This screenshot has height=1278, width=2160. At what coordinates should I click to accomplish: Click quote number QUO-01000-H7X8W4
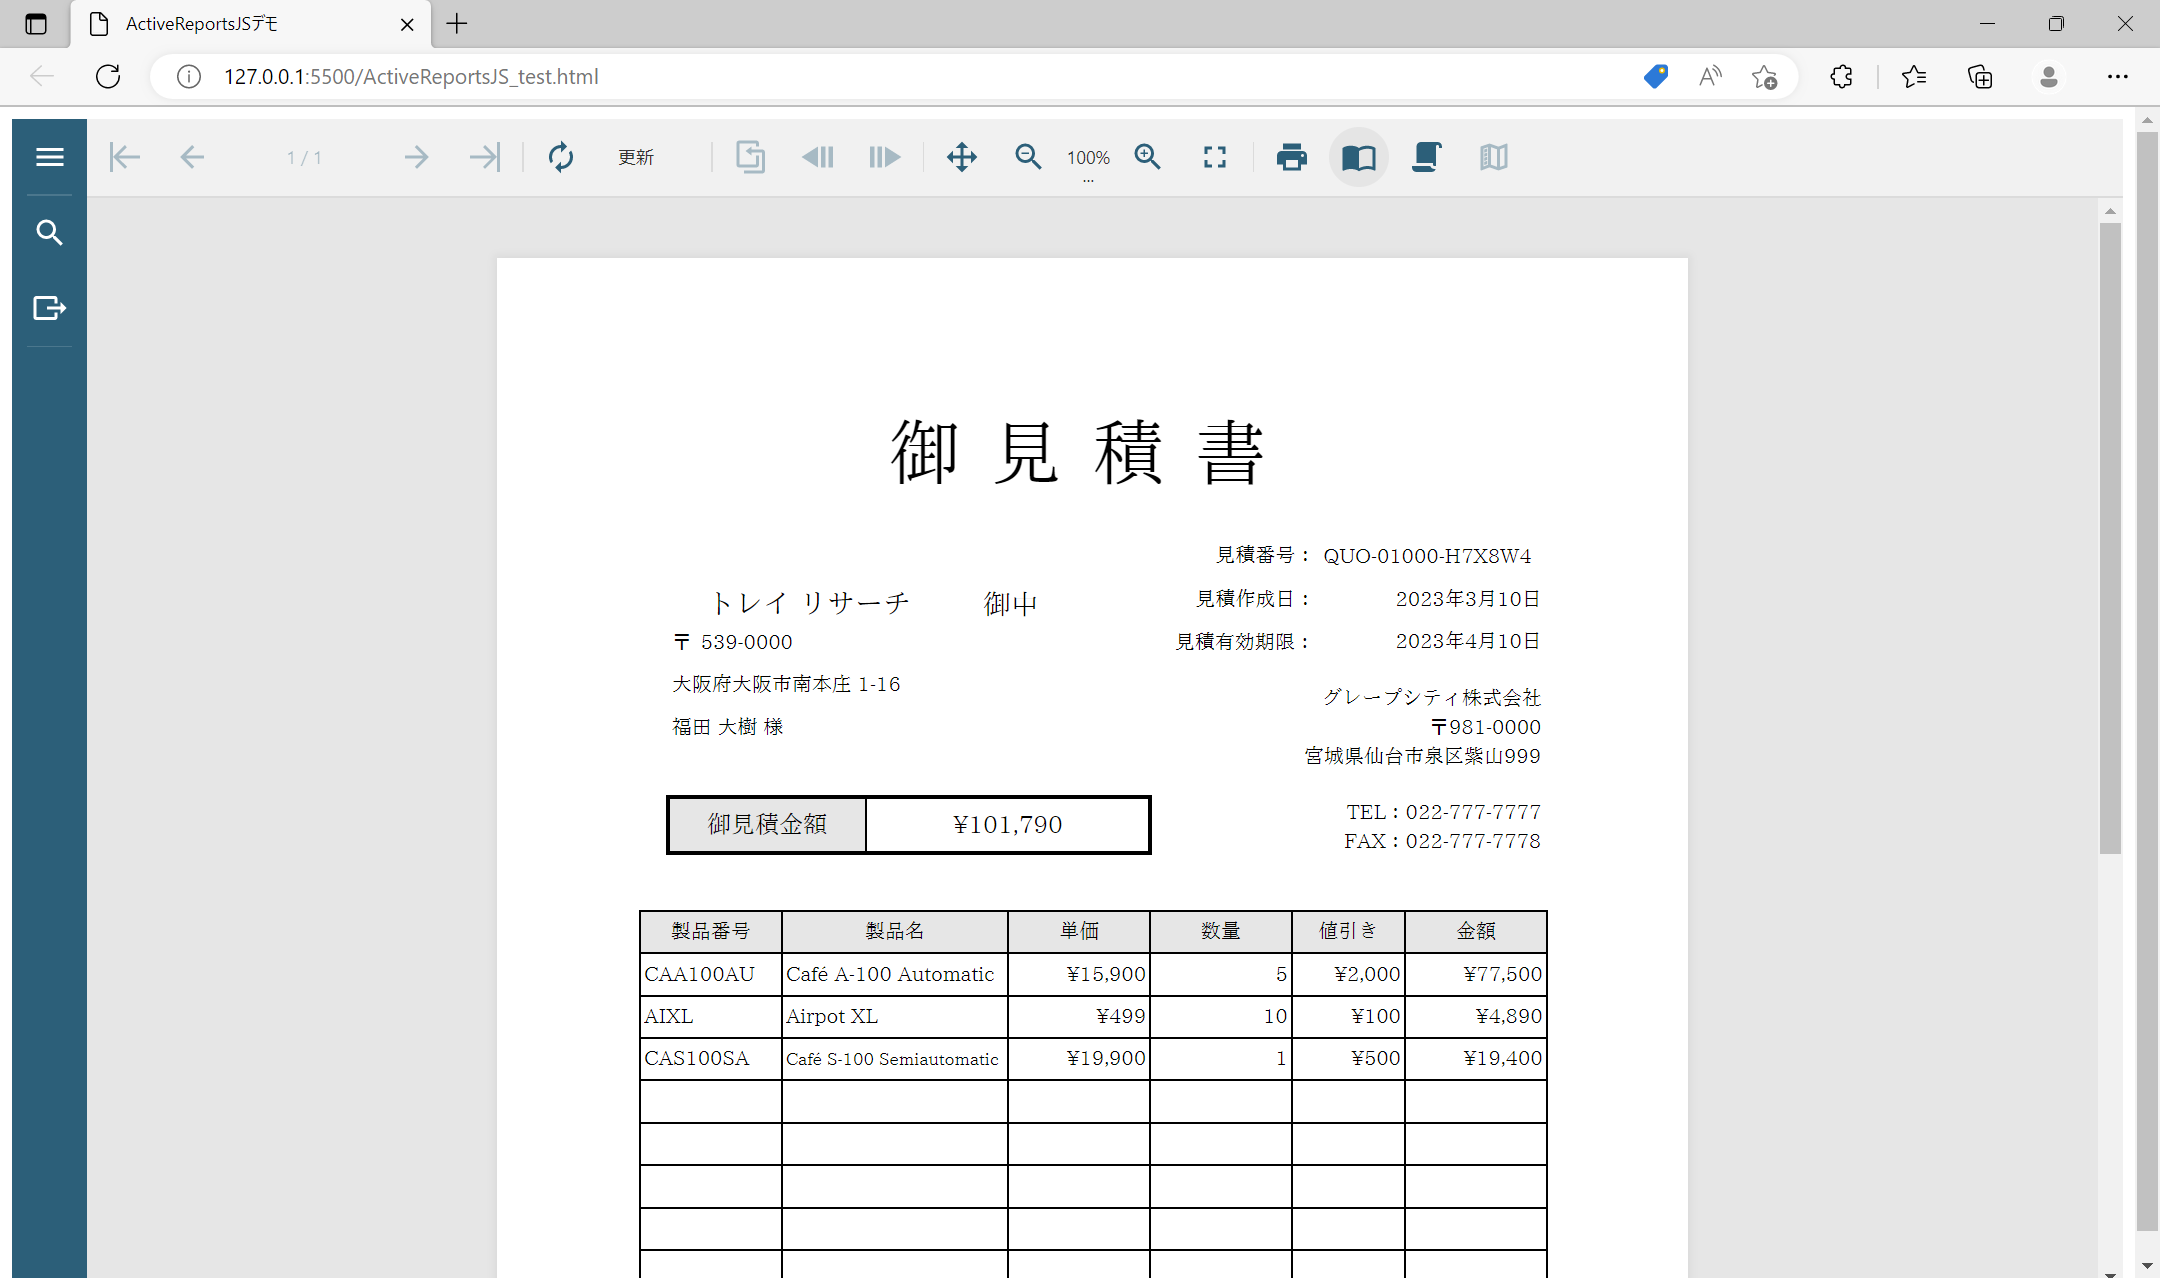point(1427,556)
